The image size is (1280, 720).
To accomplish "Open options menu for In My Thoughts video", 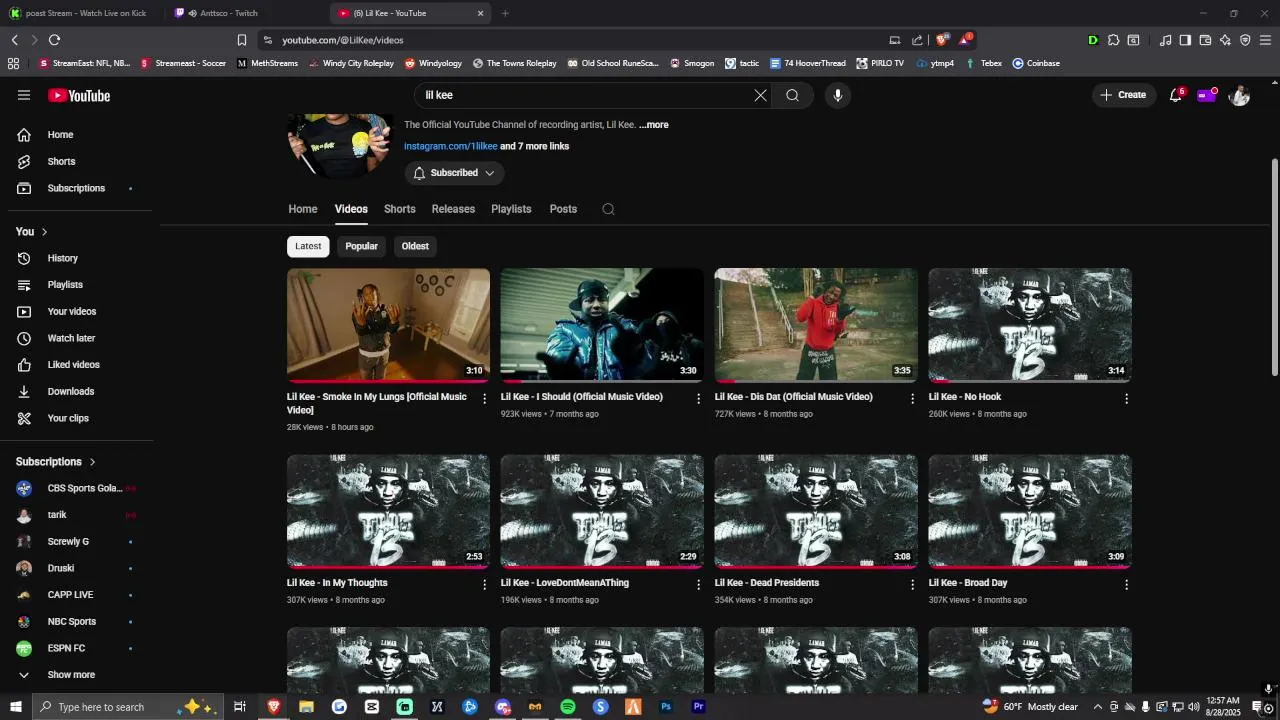I will (485, 584).
